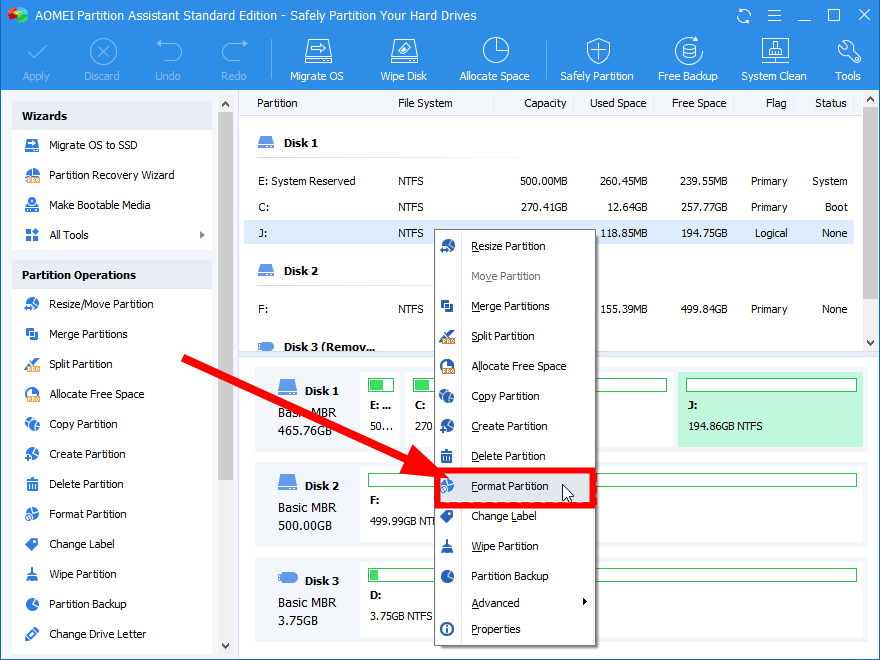Sort by the Capacity column header
880x660 pixels.
coord(545,103)
